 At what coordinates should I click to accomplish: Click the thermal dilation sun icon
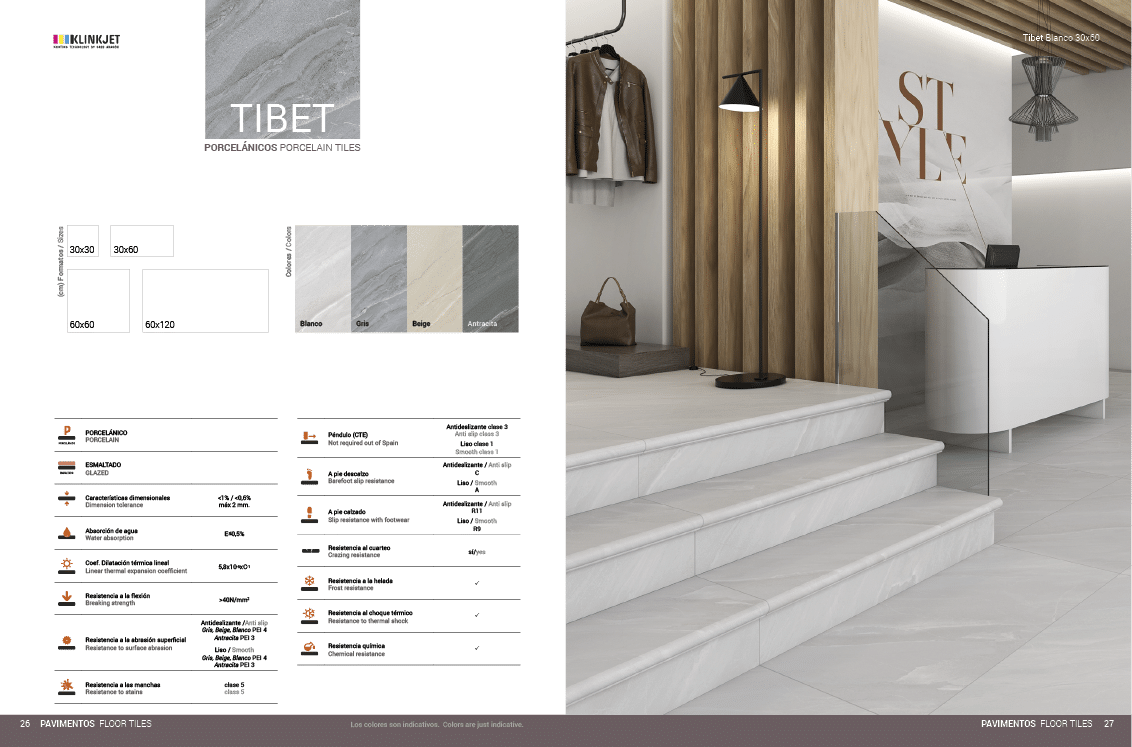68,566
